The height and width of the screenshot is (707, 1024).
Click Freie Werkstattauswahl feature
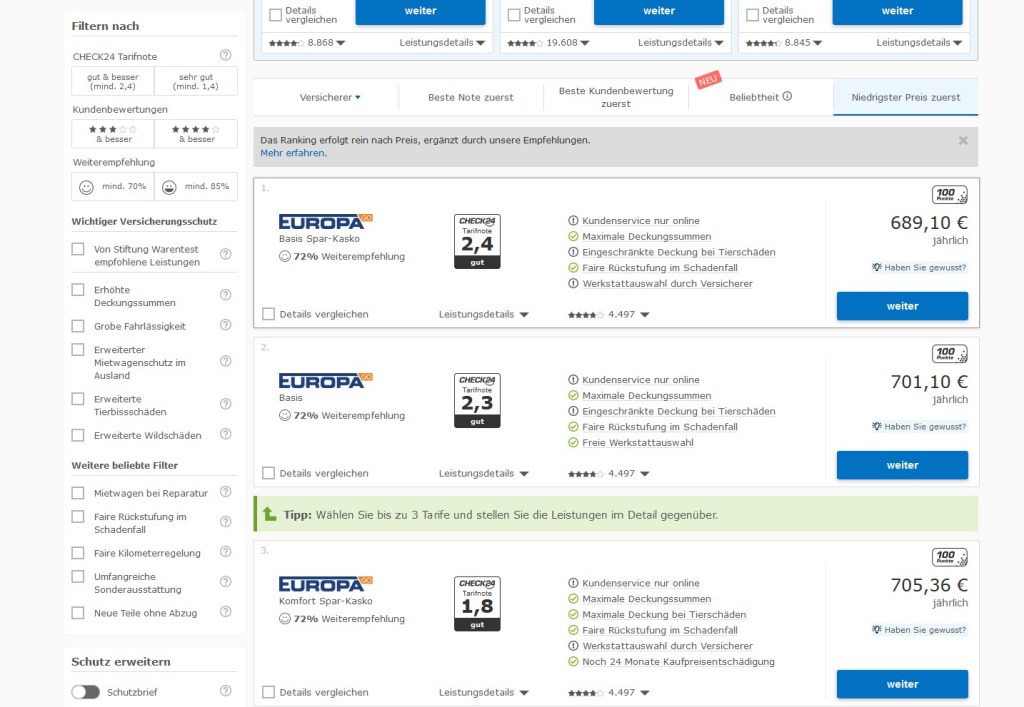638,443
